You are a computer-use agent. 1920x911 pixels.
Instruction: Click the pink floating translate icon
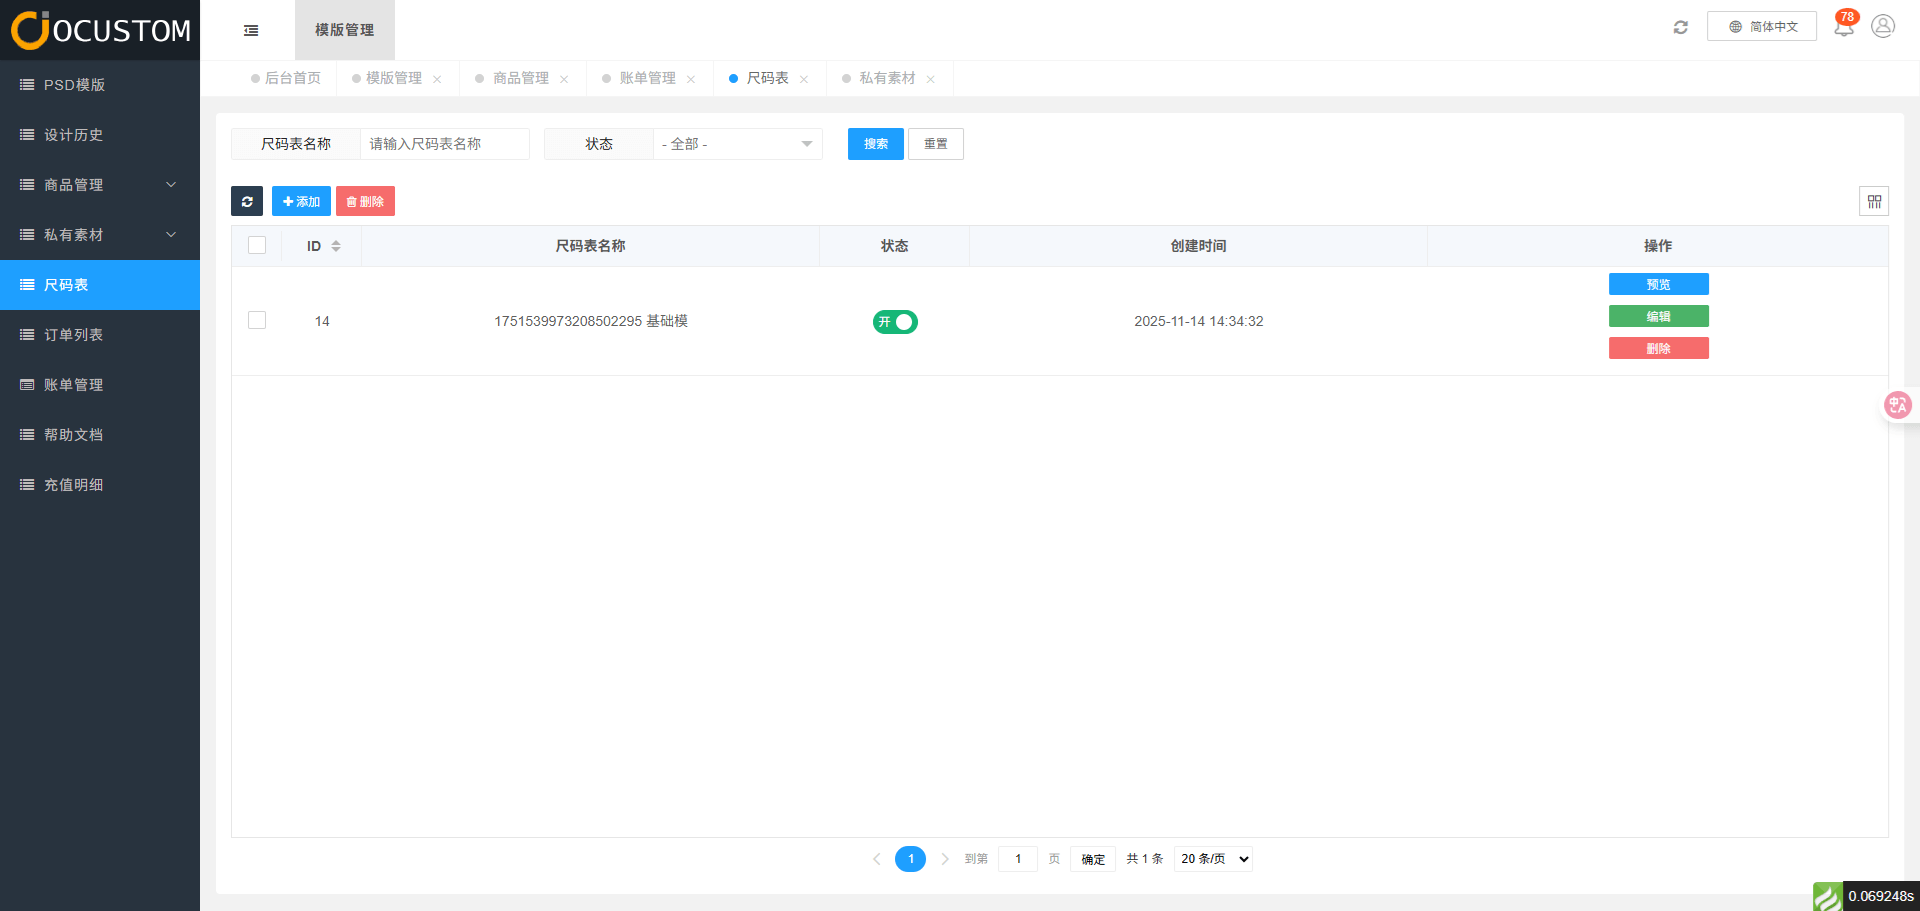[x=1896, y=405]
